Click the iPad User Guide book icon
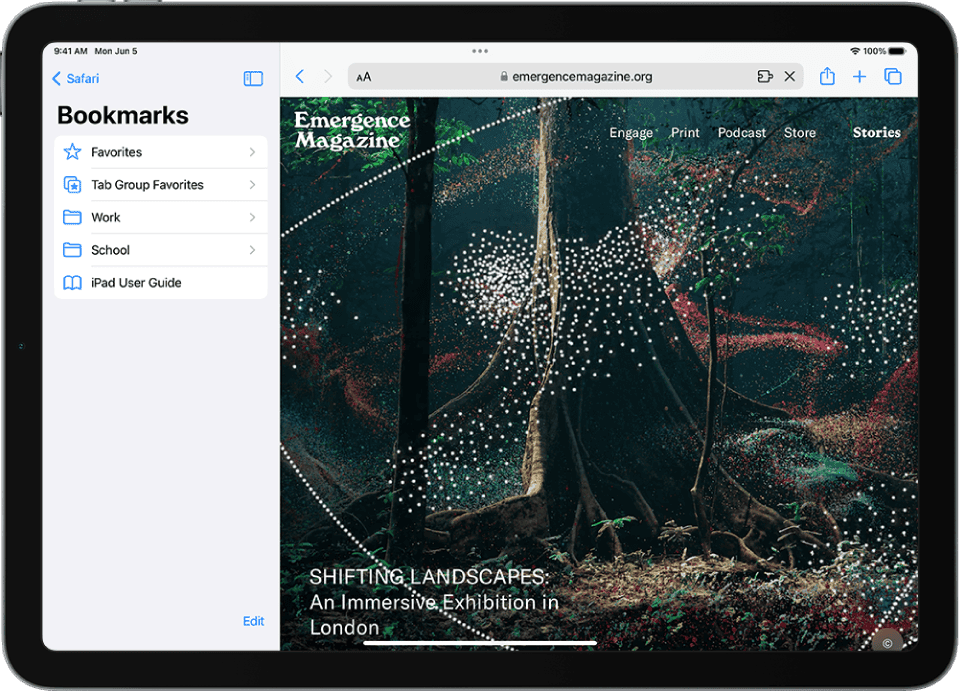Viewport: 960px width, 692px height. (x=71, y=283)
